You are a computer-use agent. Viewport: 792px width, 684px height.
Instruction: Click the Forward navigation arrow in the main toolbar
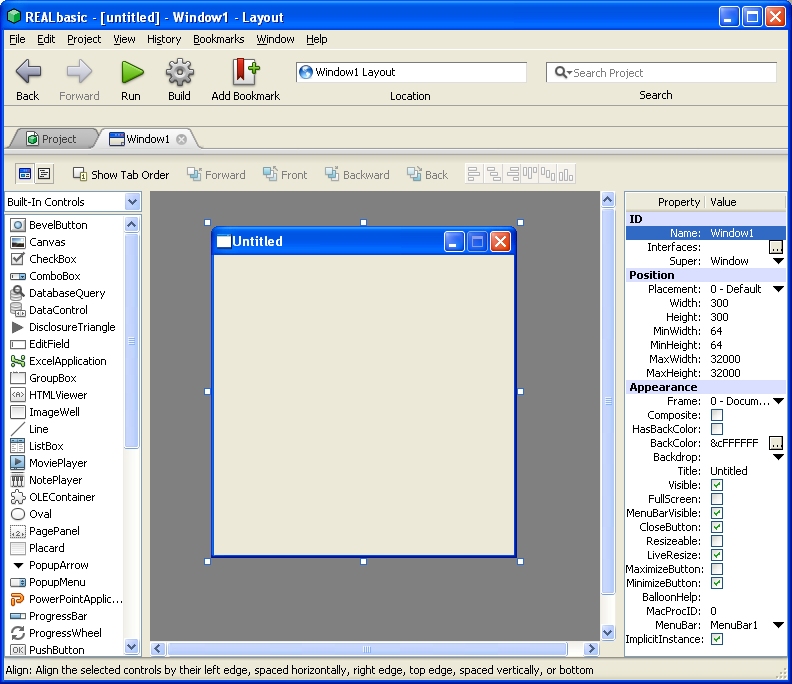pyautogui.click(x=79, y=72)
